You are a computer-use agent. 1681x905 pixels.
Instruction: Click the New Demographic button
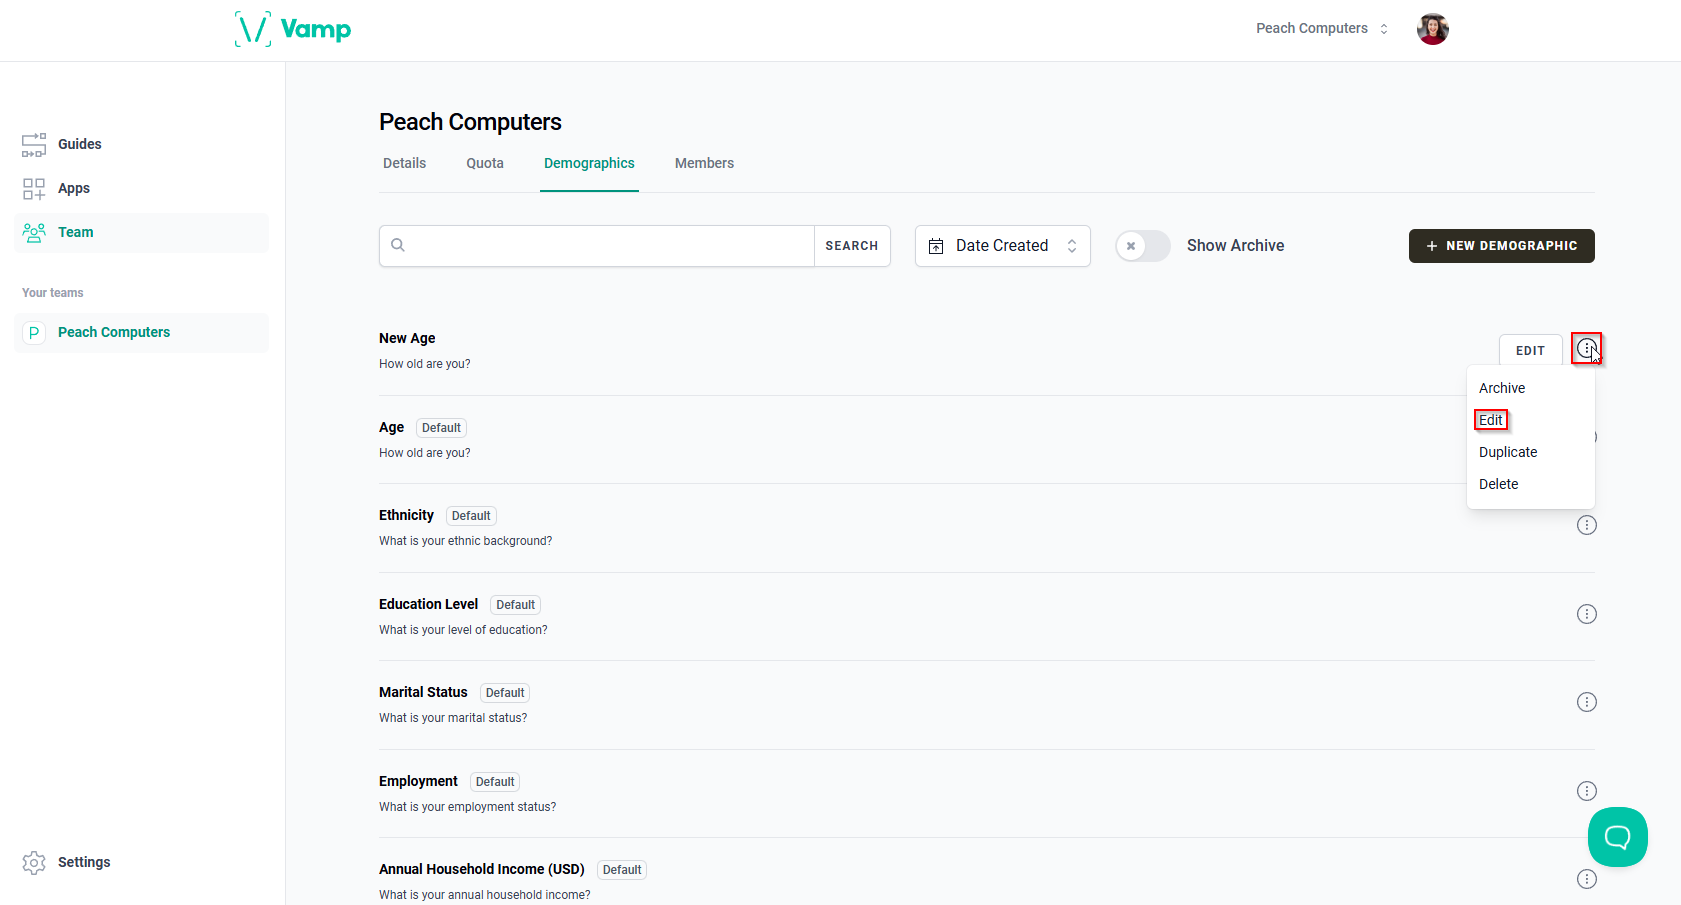tap(1501, 246)
